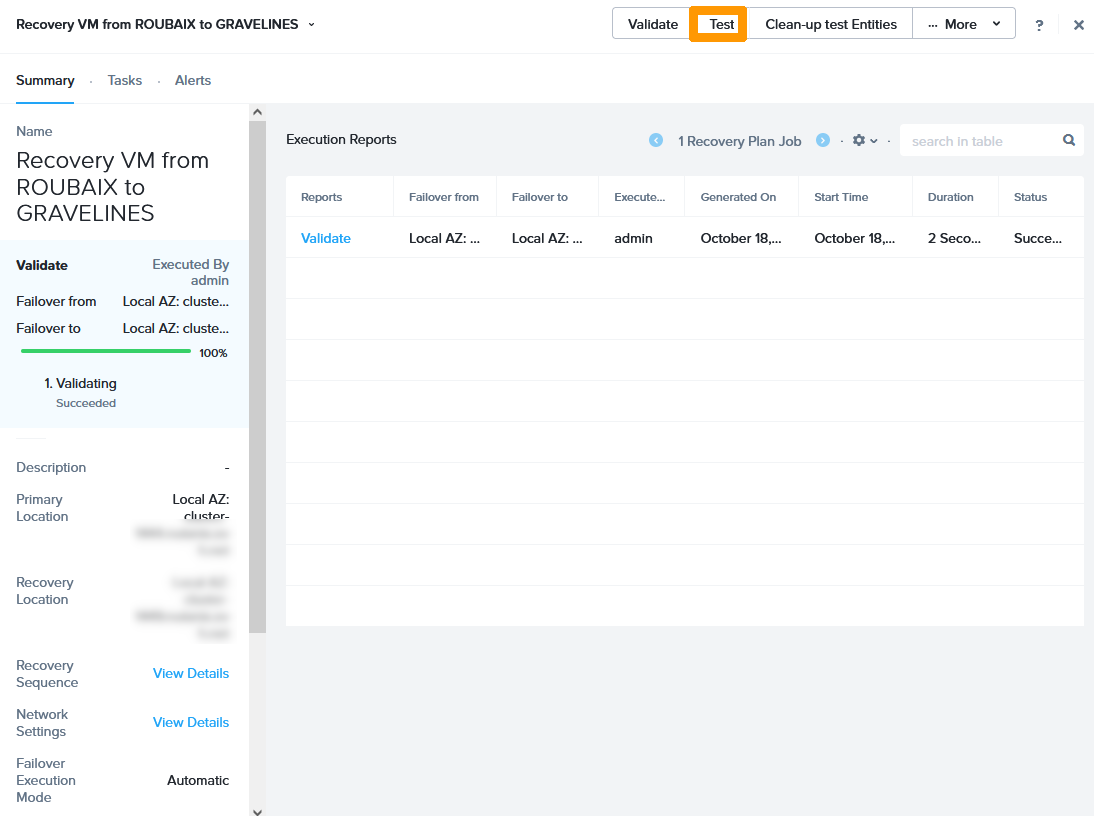The height and width of the screenshot is (816, 1094).
Task: Click the help question mark icon
Action: 1039,25
